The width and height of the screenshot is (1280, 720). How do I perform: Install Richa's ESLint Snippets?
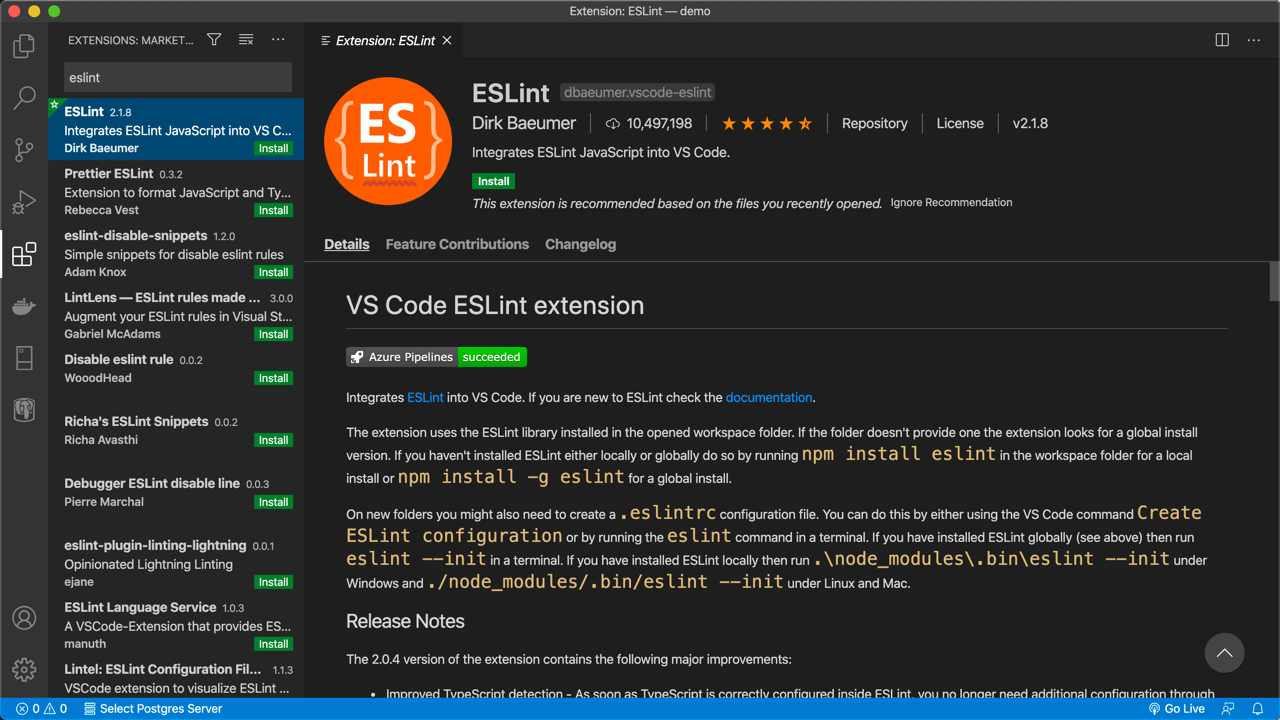273,440
